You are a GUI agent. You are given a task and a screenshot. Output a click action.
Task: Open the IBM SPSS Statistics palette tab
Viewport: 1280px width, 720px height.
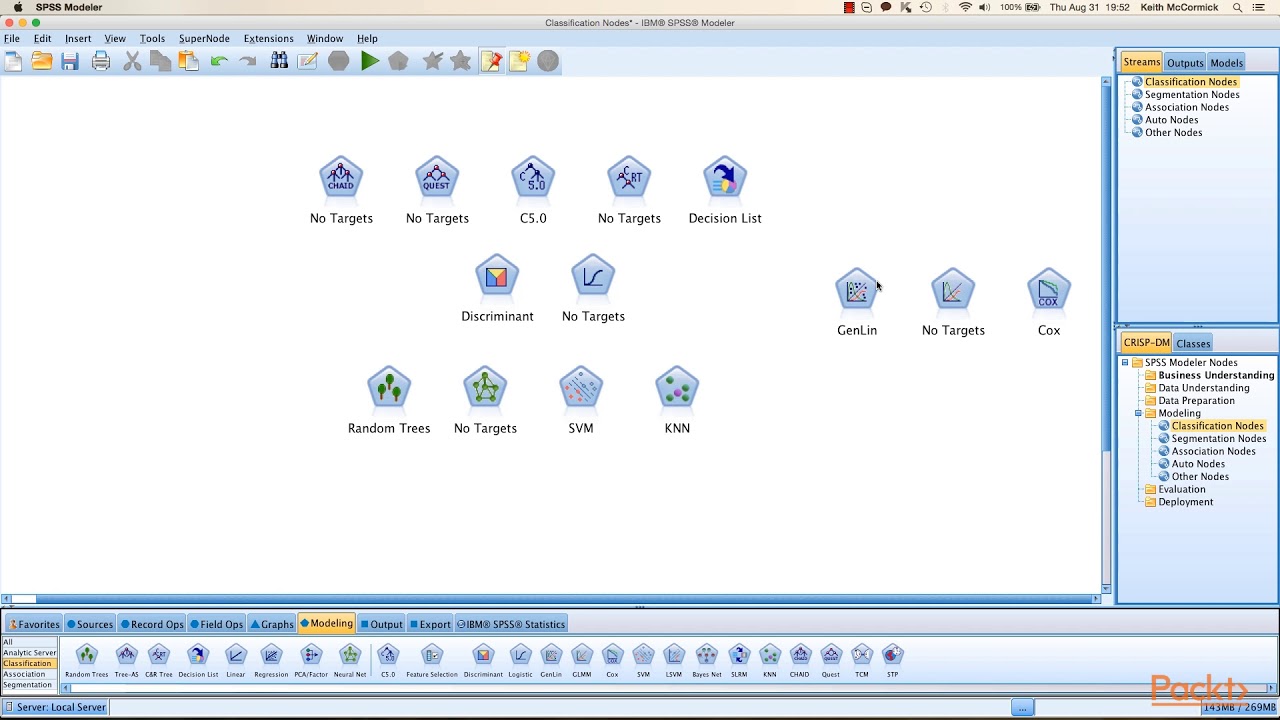click(511, 624)
